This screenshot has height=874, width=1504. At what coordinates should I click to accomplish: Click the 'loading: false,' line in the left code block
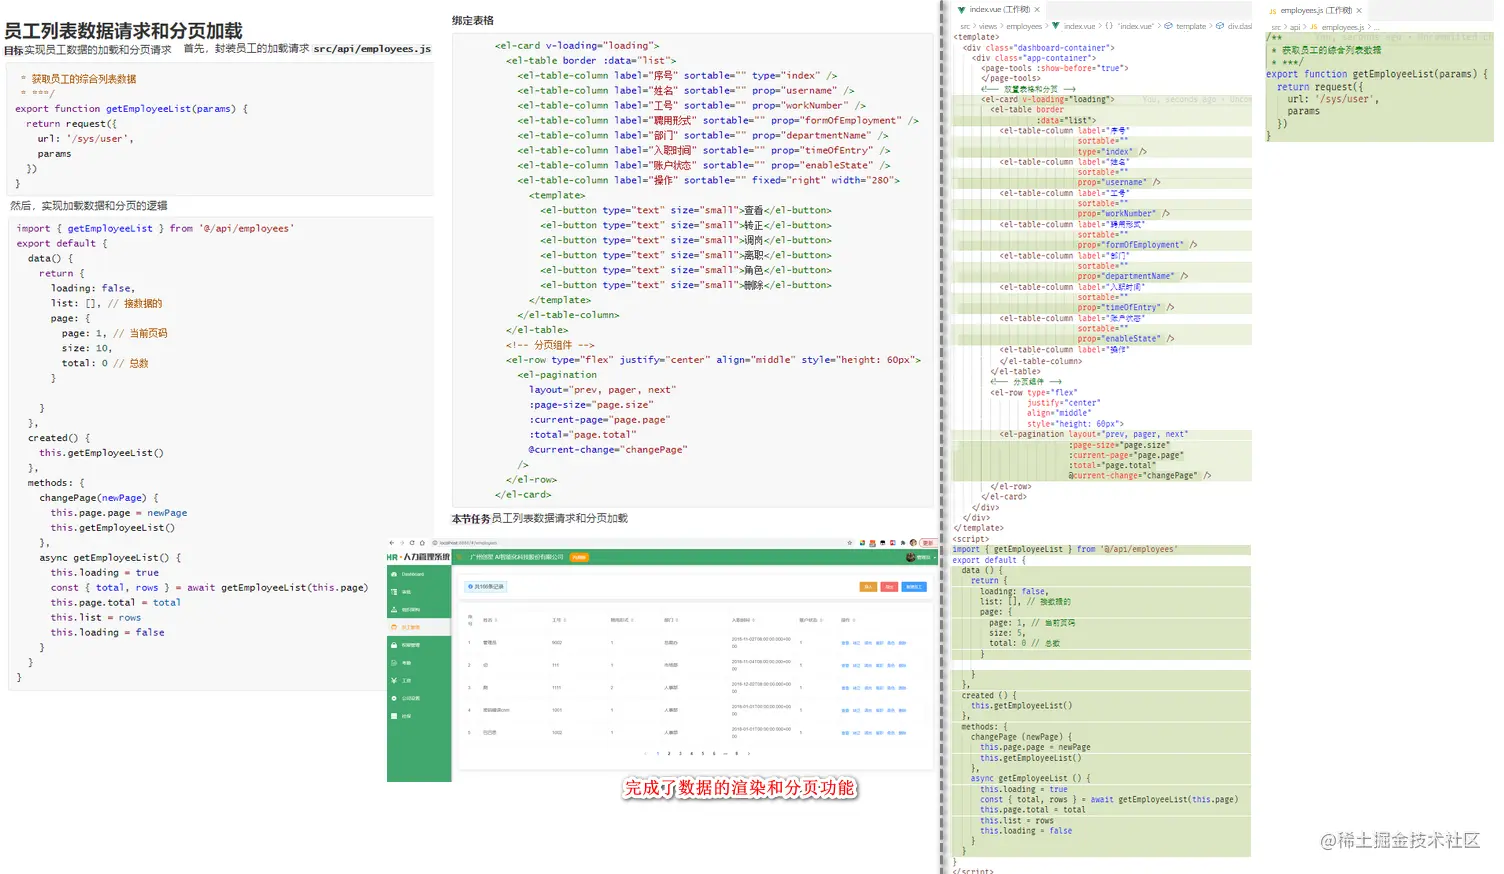click(93, 288)
